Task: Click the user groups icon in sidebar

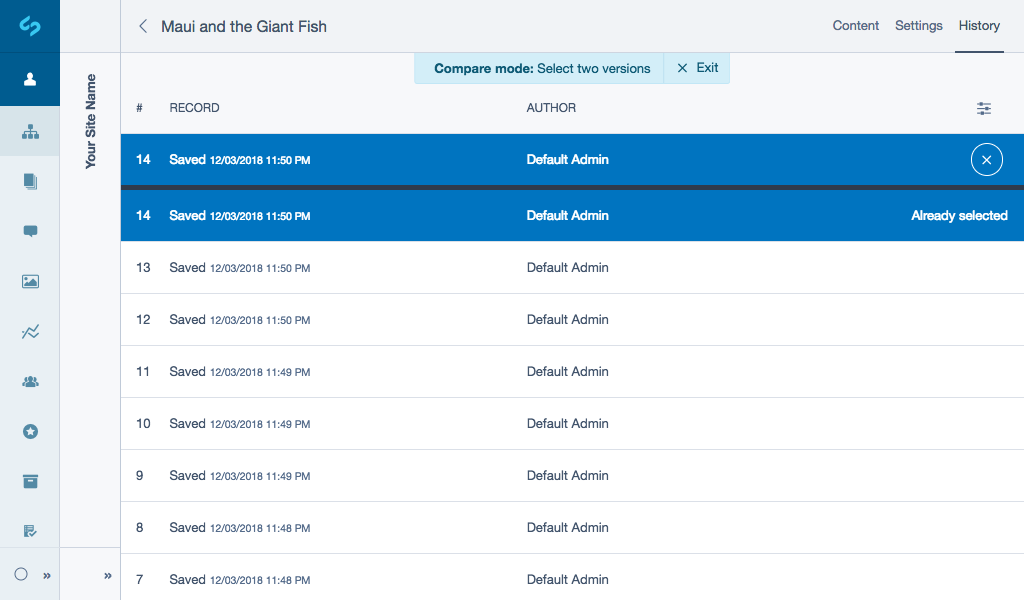Action: click(x=30, y=381)
